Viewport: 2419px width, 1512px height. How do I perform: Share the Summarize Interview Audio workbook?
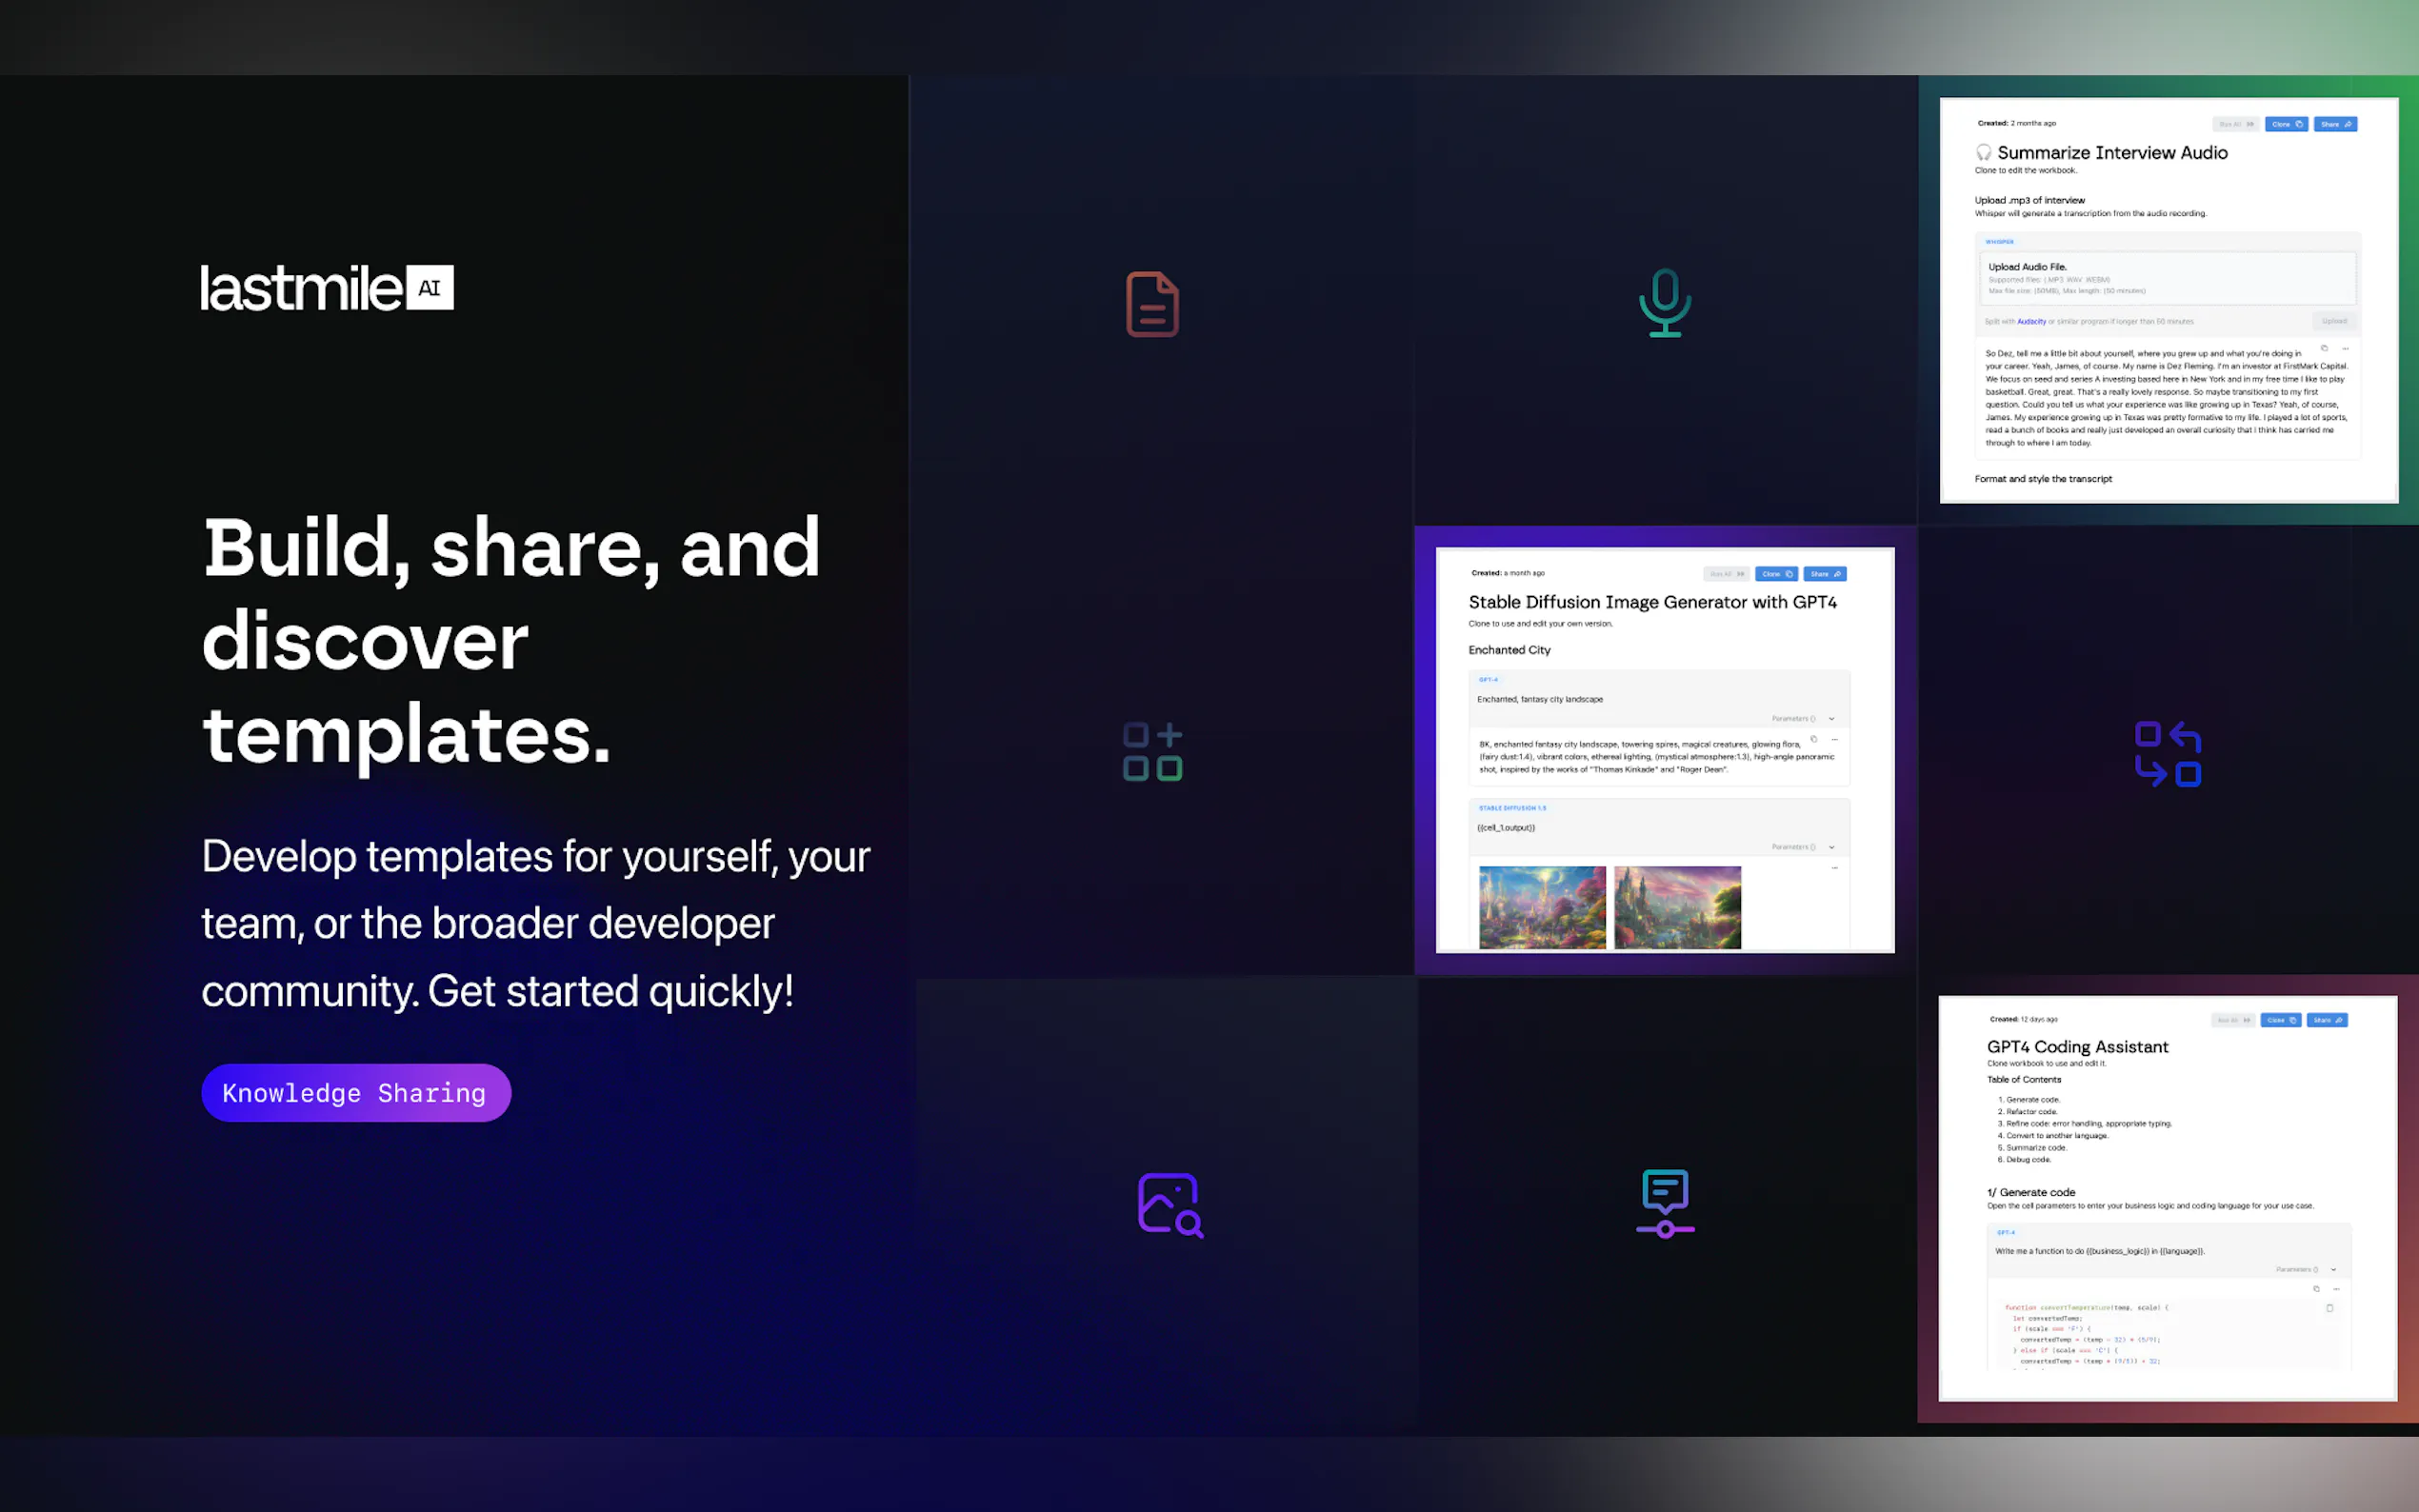point(2334,124)
